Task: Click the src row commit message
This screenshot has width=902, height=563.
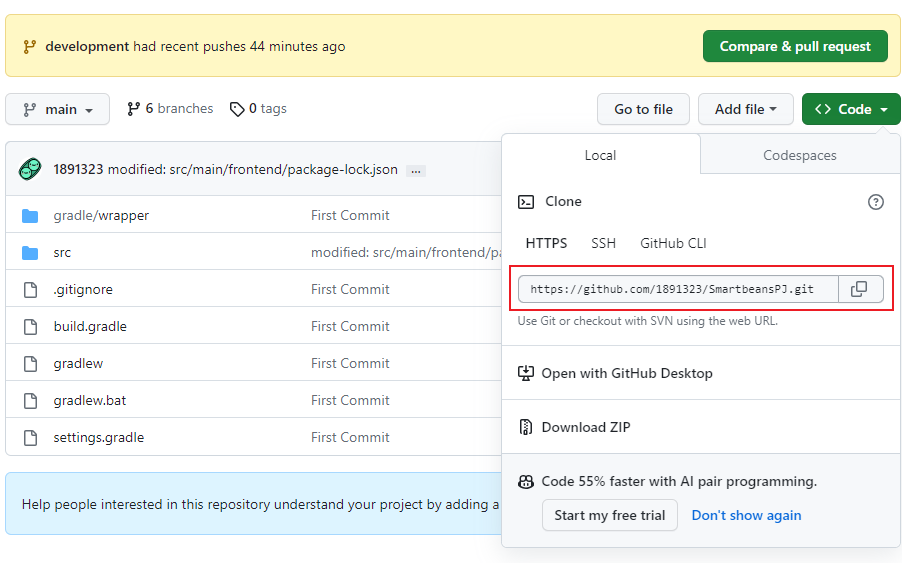Action: [x=406, y=252]
